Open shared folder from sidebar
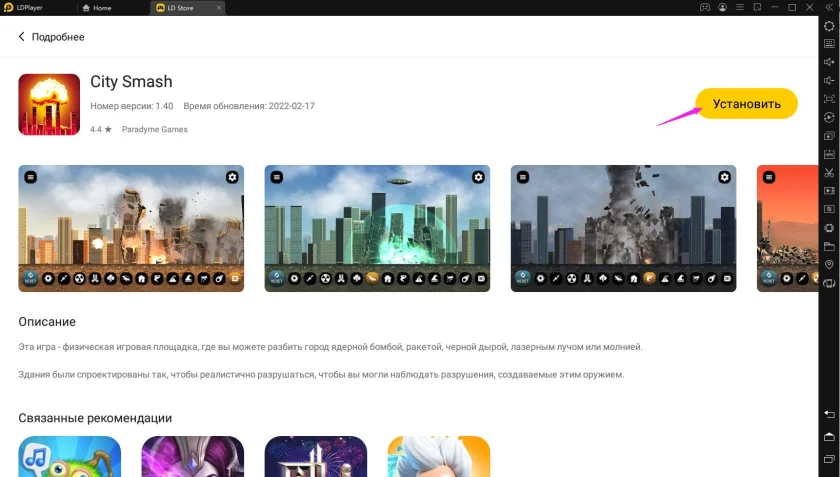This screenshot has height=477, width=840. (x=829, y=247)
